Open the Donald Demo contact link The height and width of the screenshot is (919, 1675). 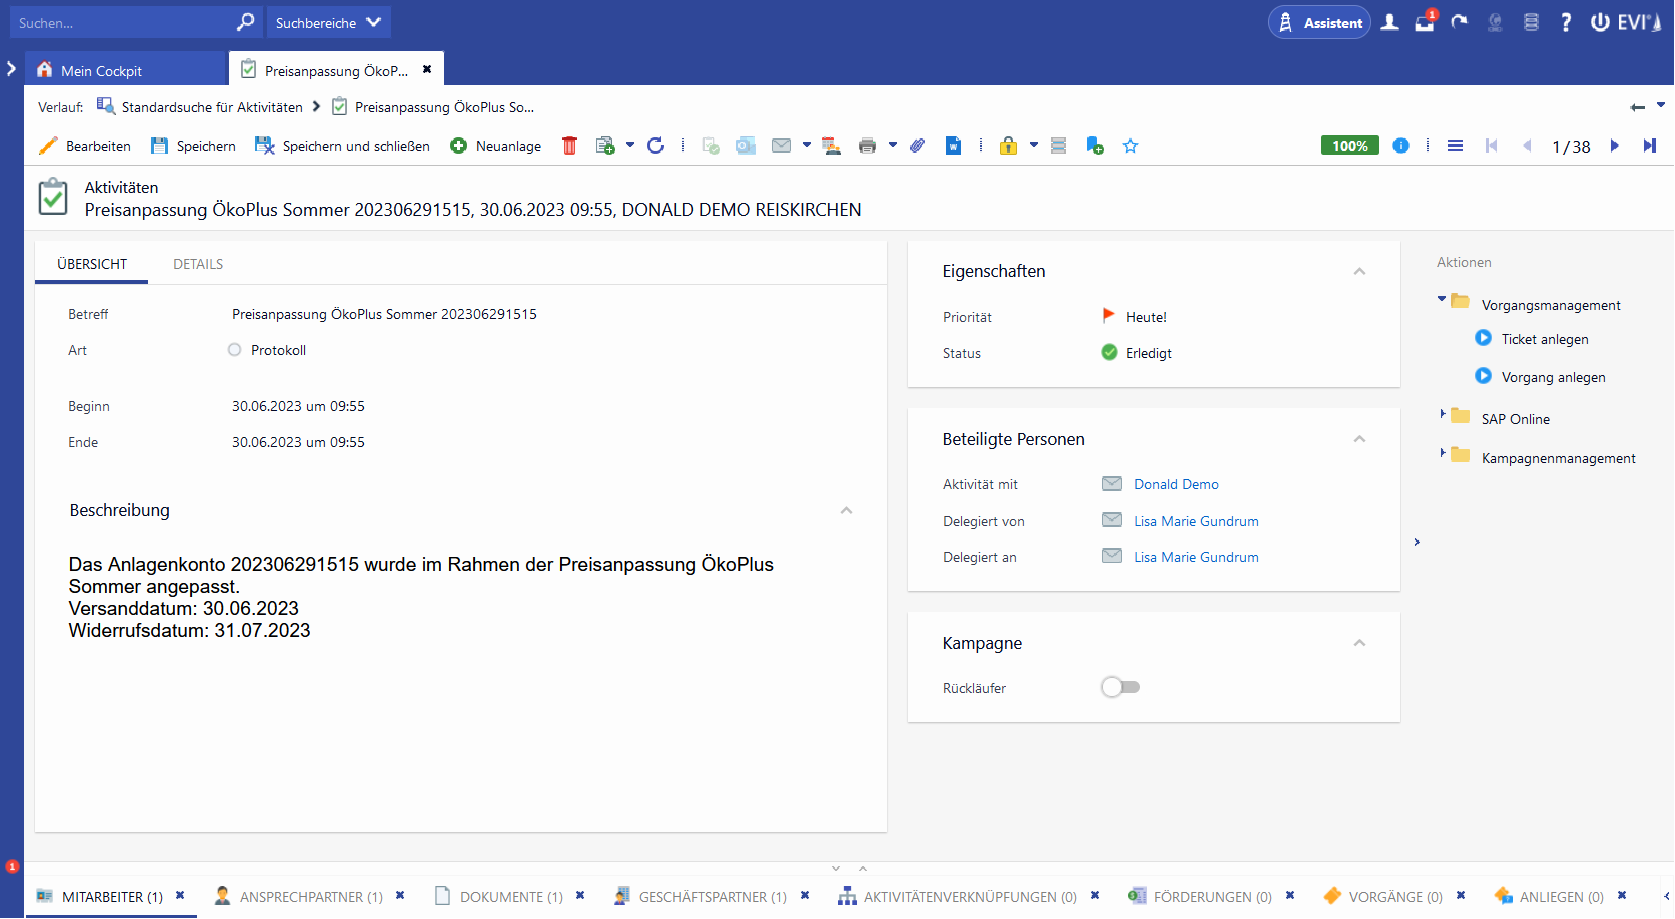(x=1176, y=484)
